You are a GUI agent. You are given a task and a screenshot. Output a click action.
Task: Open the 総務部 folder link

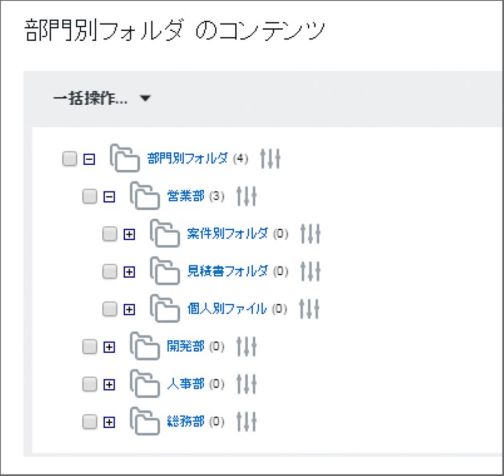click(x=186, y=422)
